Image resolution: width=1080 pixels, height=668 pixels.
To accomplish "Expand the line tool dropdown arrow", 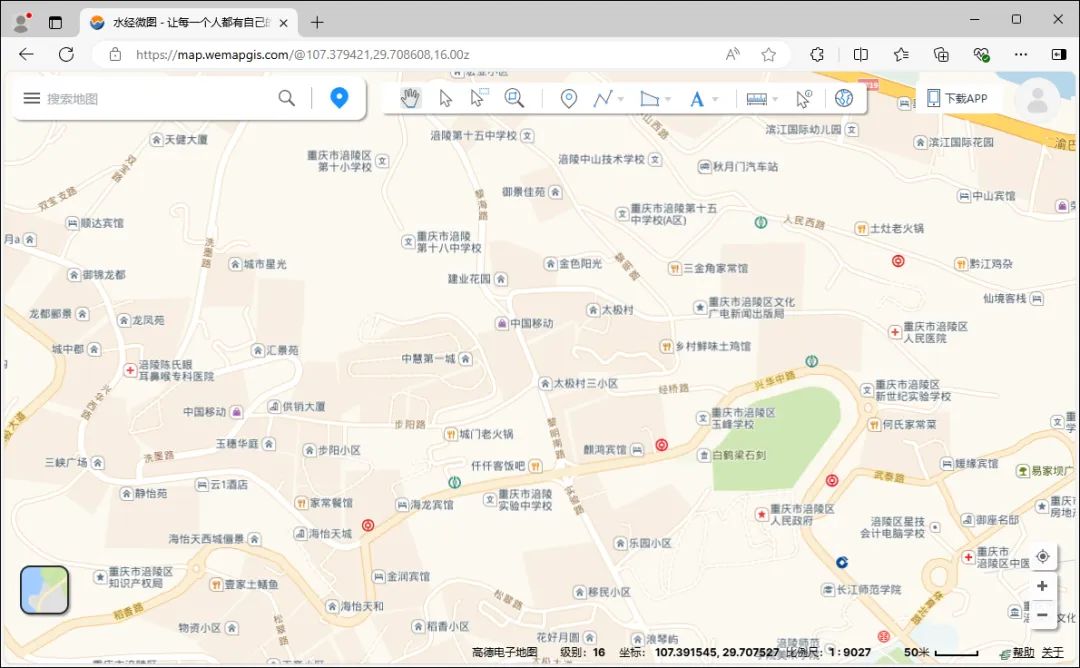I will click(x=621, y=99).
